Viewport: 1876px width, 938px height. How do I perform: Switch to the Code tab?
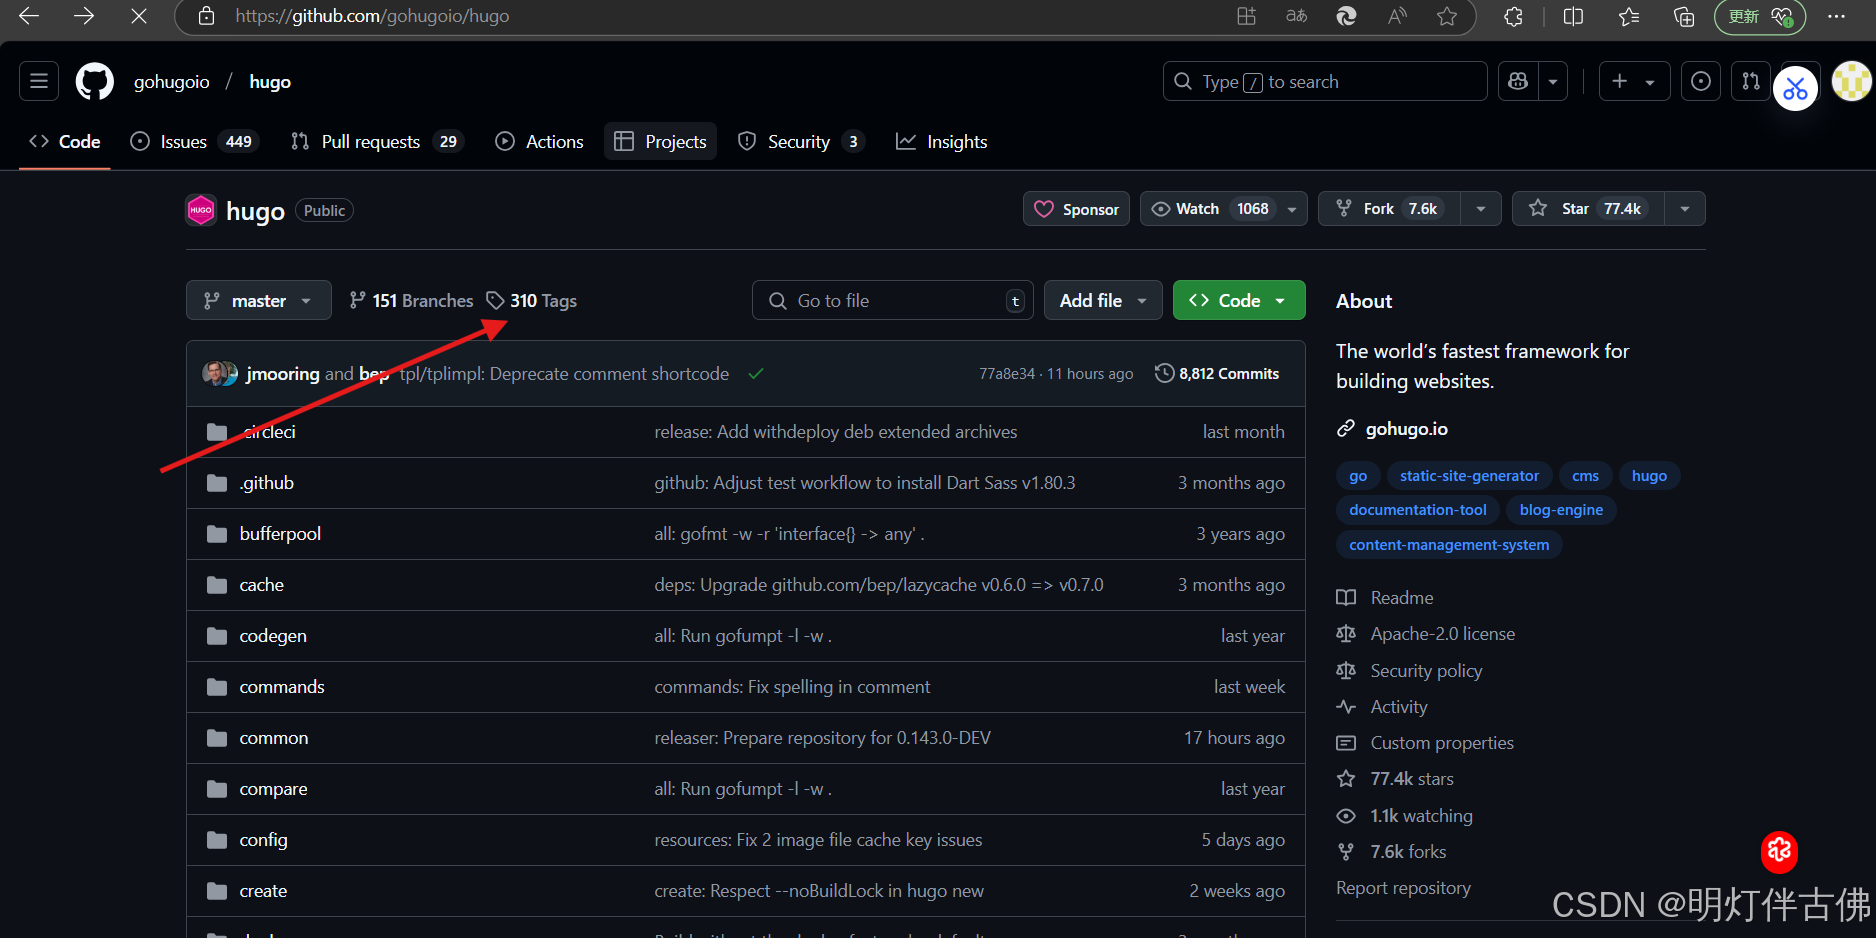65,142
